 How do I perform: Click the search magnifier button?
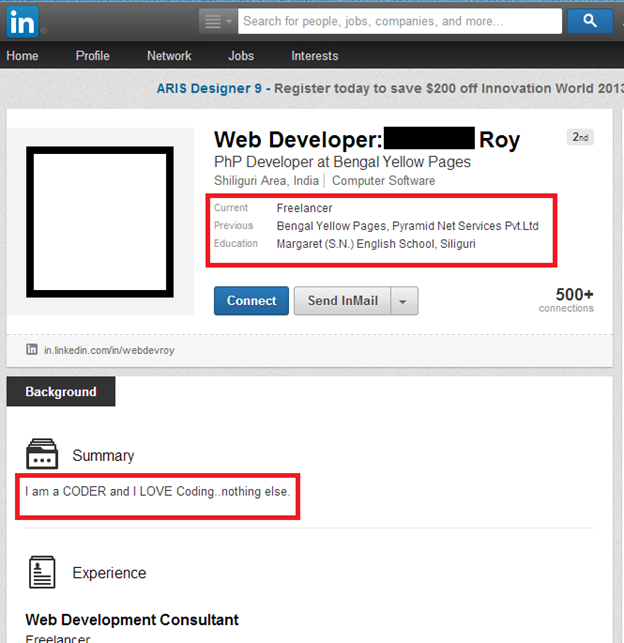point(590,21)
